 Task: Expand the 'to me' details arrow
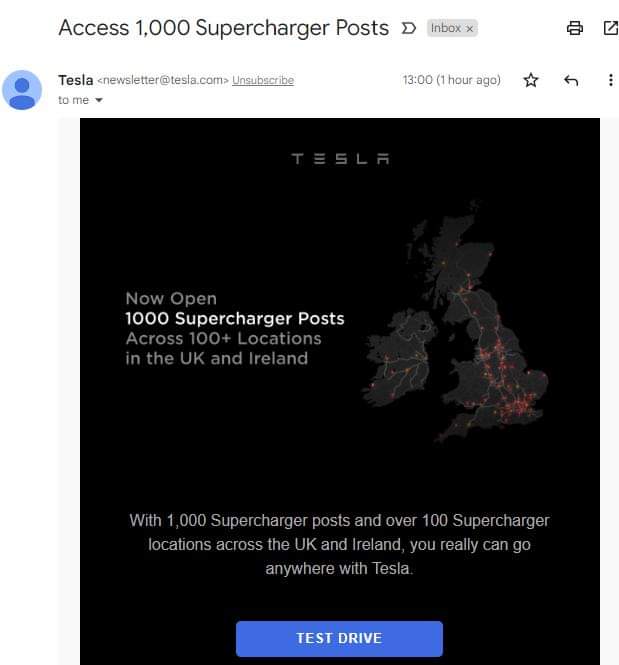(99, 100)
